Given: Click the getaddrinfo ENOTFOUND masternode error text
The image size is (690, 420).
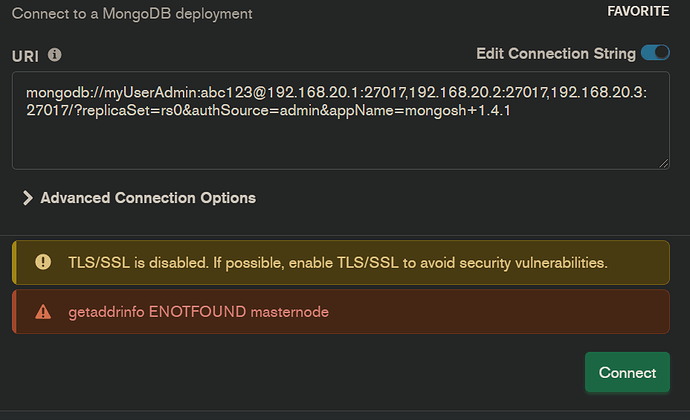Looking at the screenshot, I should pyautogui.click(x=198, y=312).
